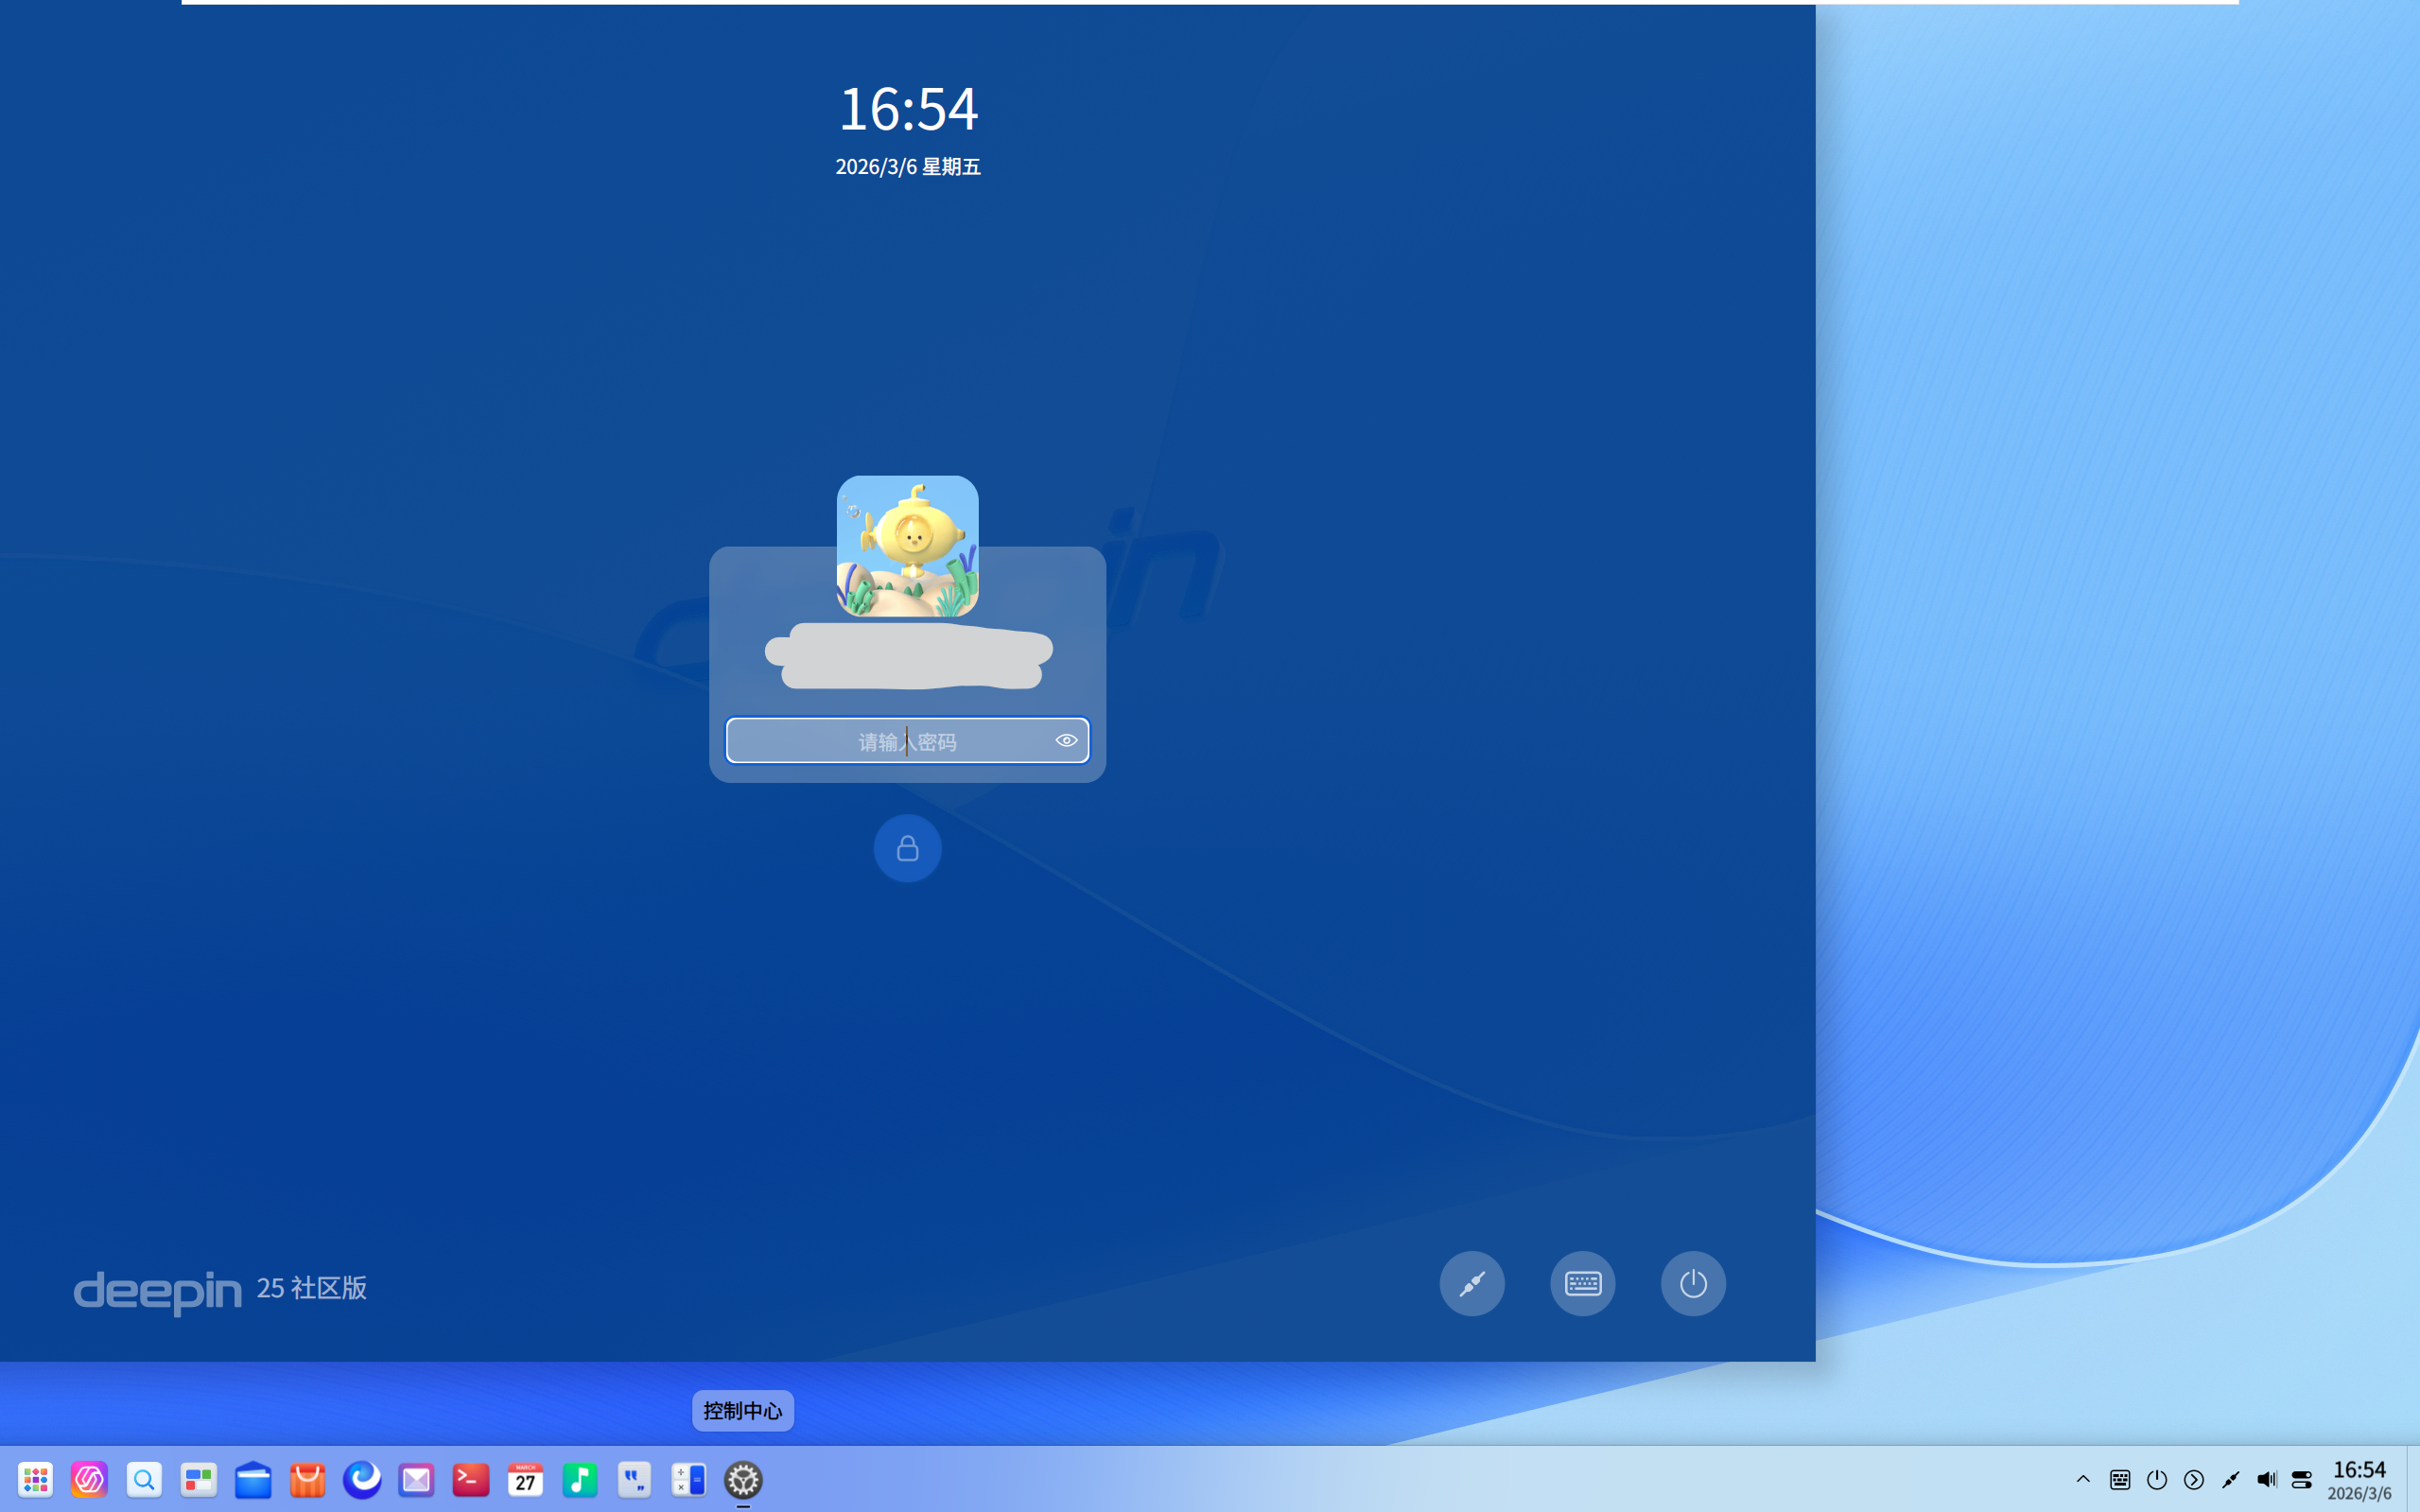The width and height of the screenshot is (2420, 1512).
Task: Toggle password visibility eye icon
Action: click(x=1066, y=741)
